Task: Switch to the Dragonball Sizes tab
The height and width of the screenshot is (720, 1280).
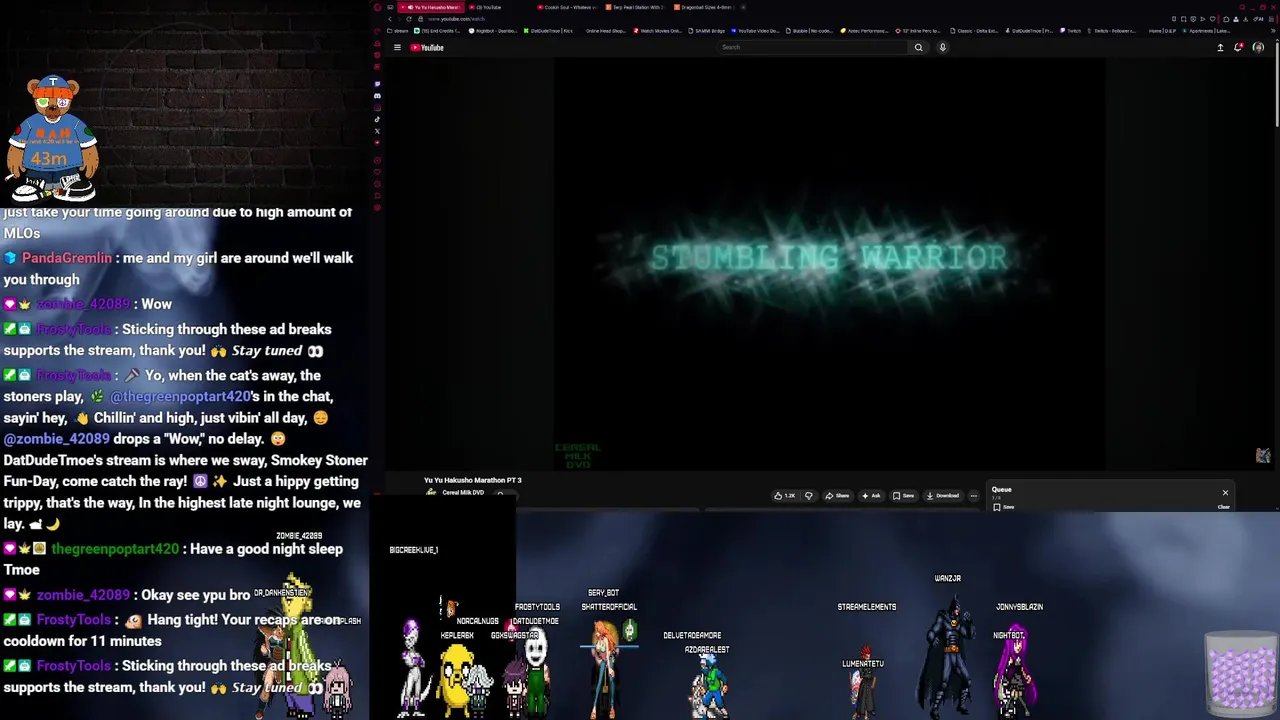Action: pos(703,7)
